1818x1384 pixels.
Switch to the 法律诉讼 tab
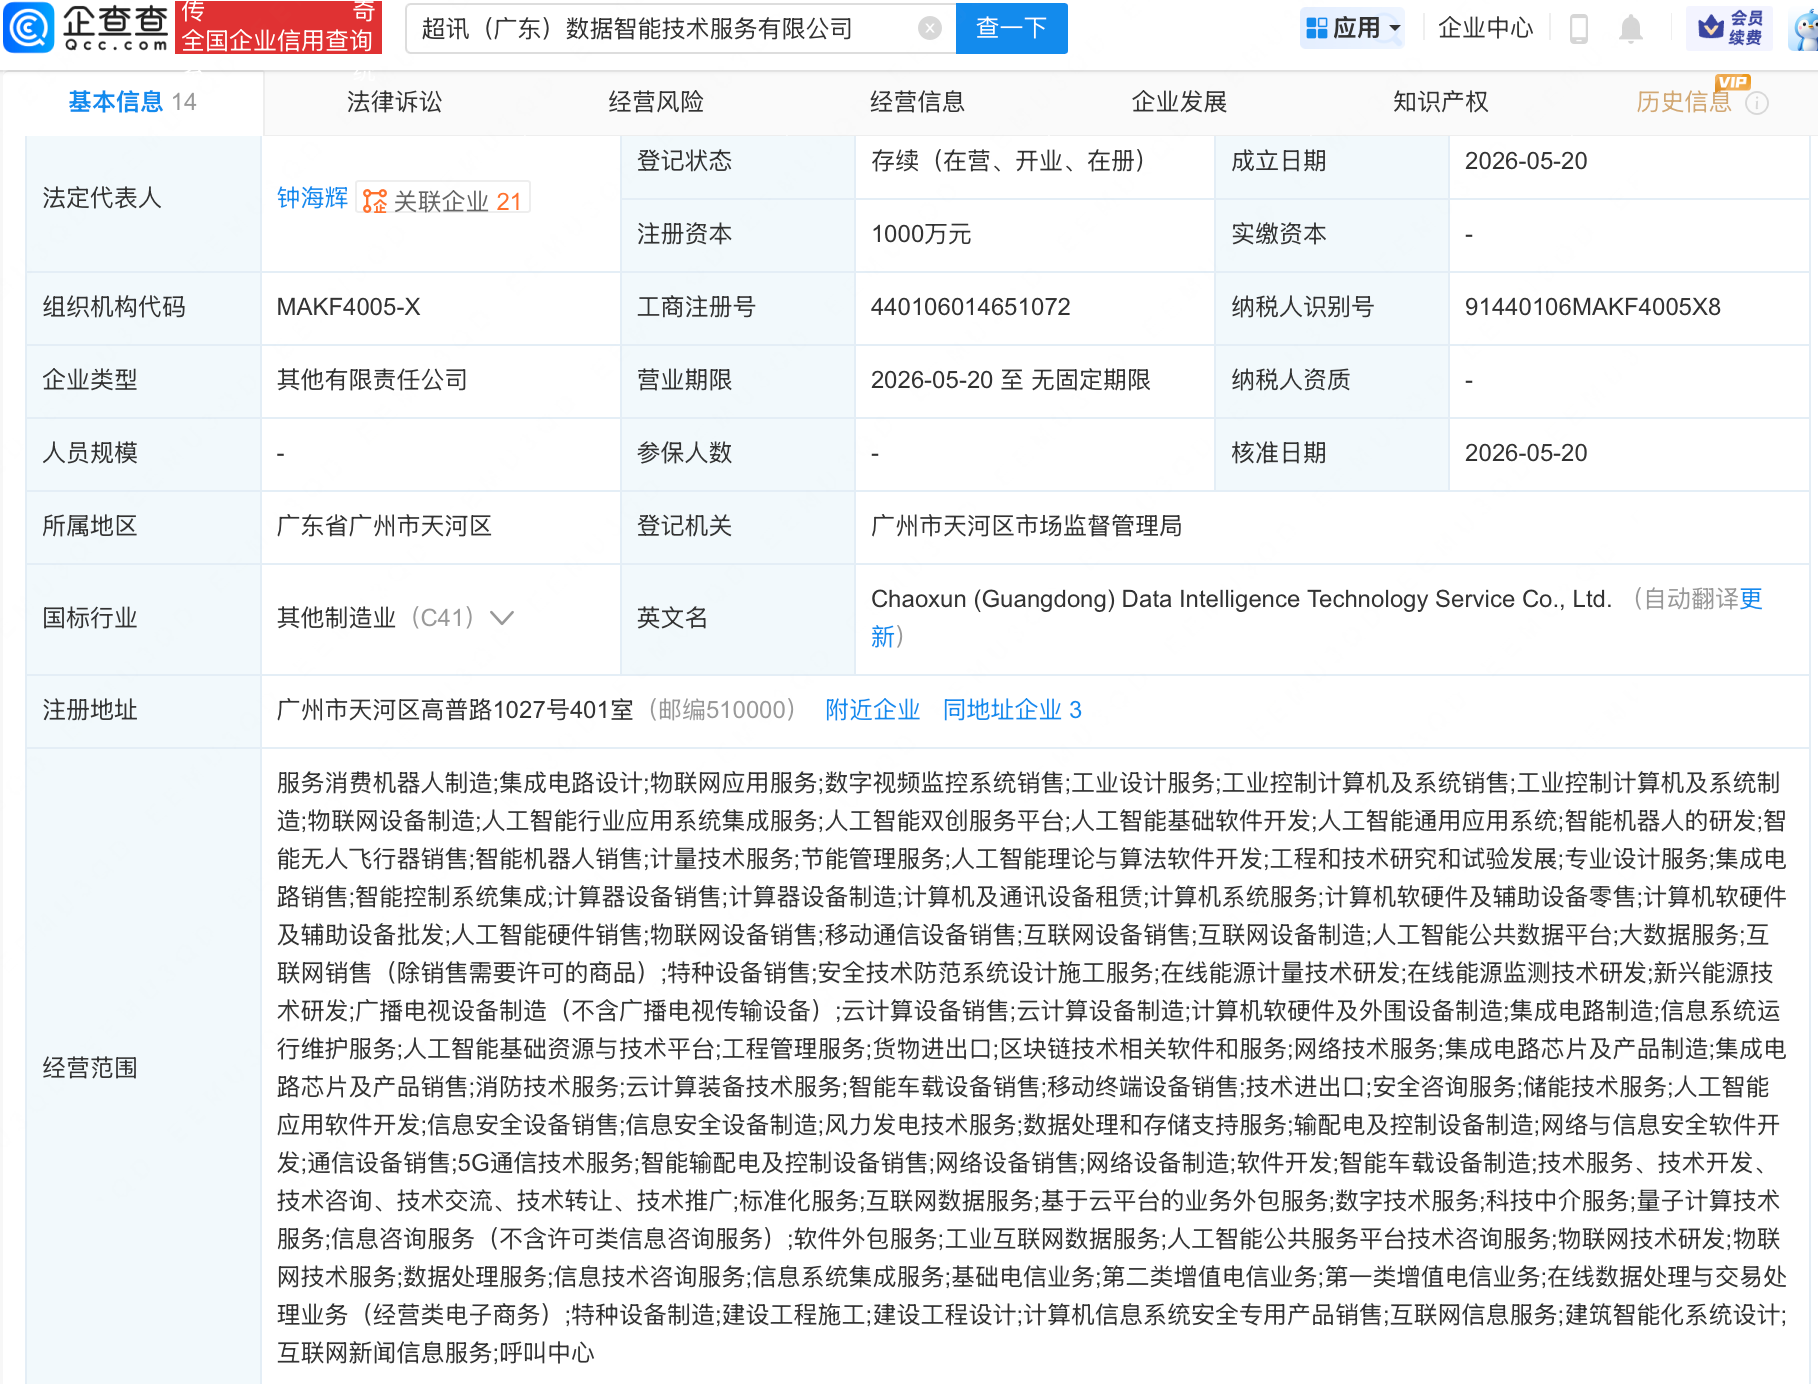[394, 102]
